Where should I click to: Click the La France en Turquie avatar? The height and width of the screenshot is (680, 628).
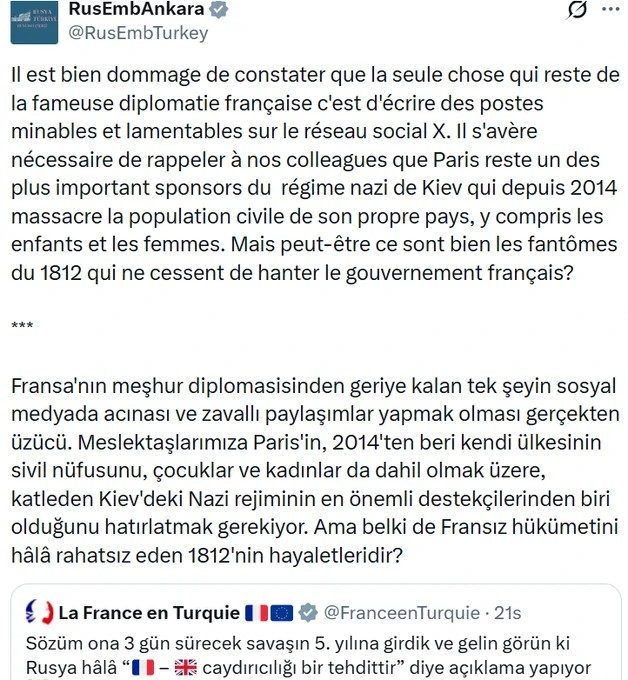(37, 610)
